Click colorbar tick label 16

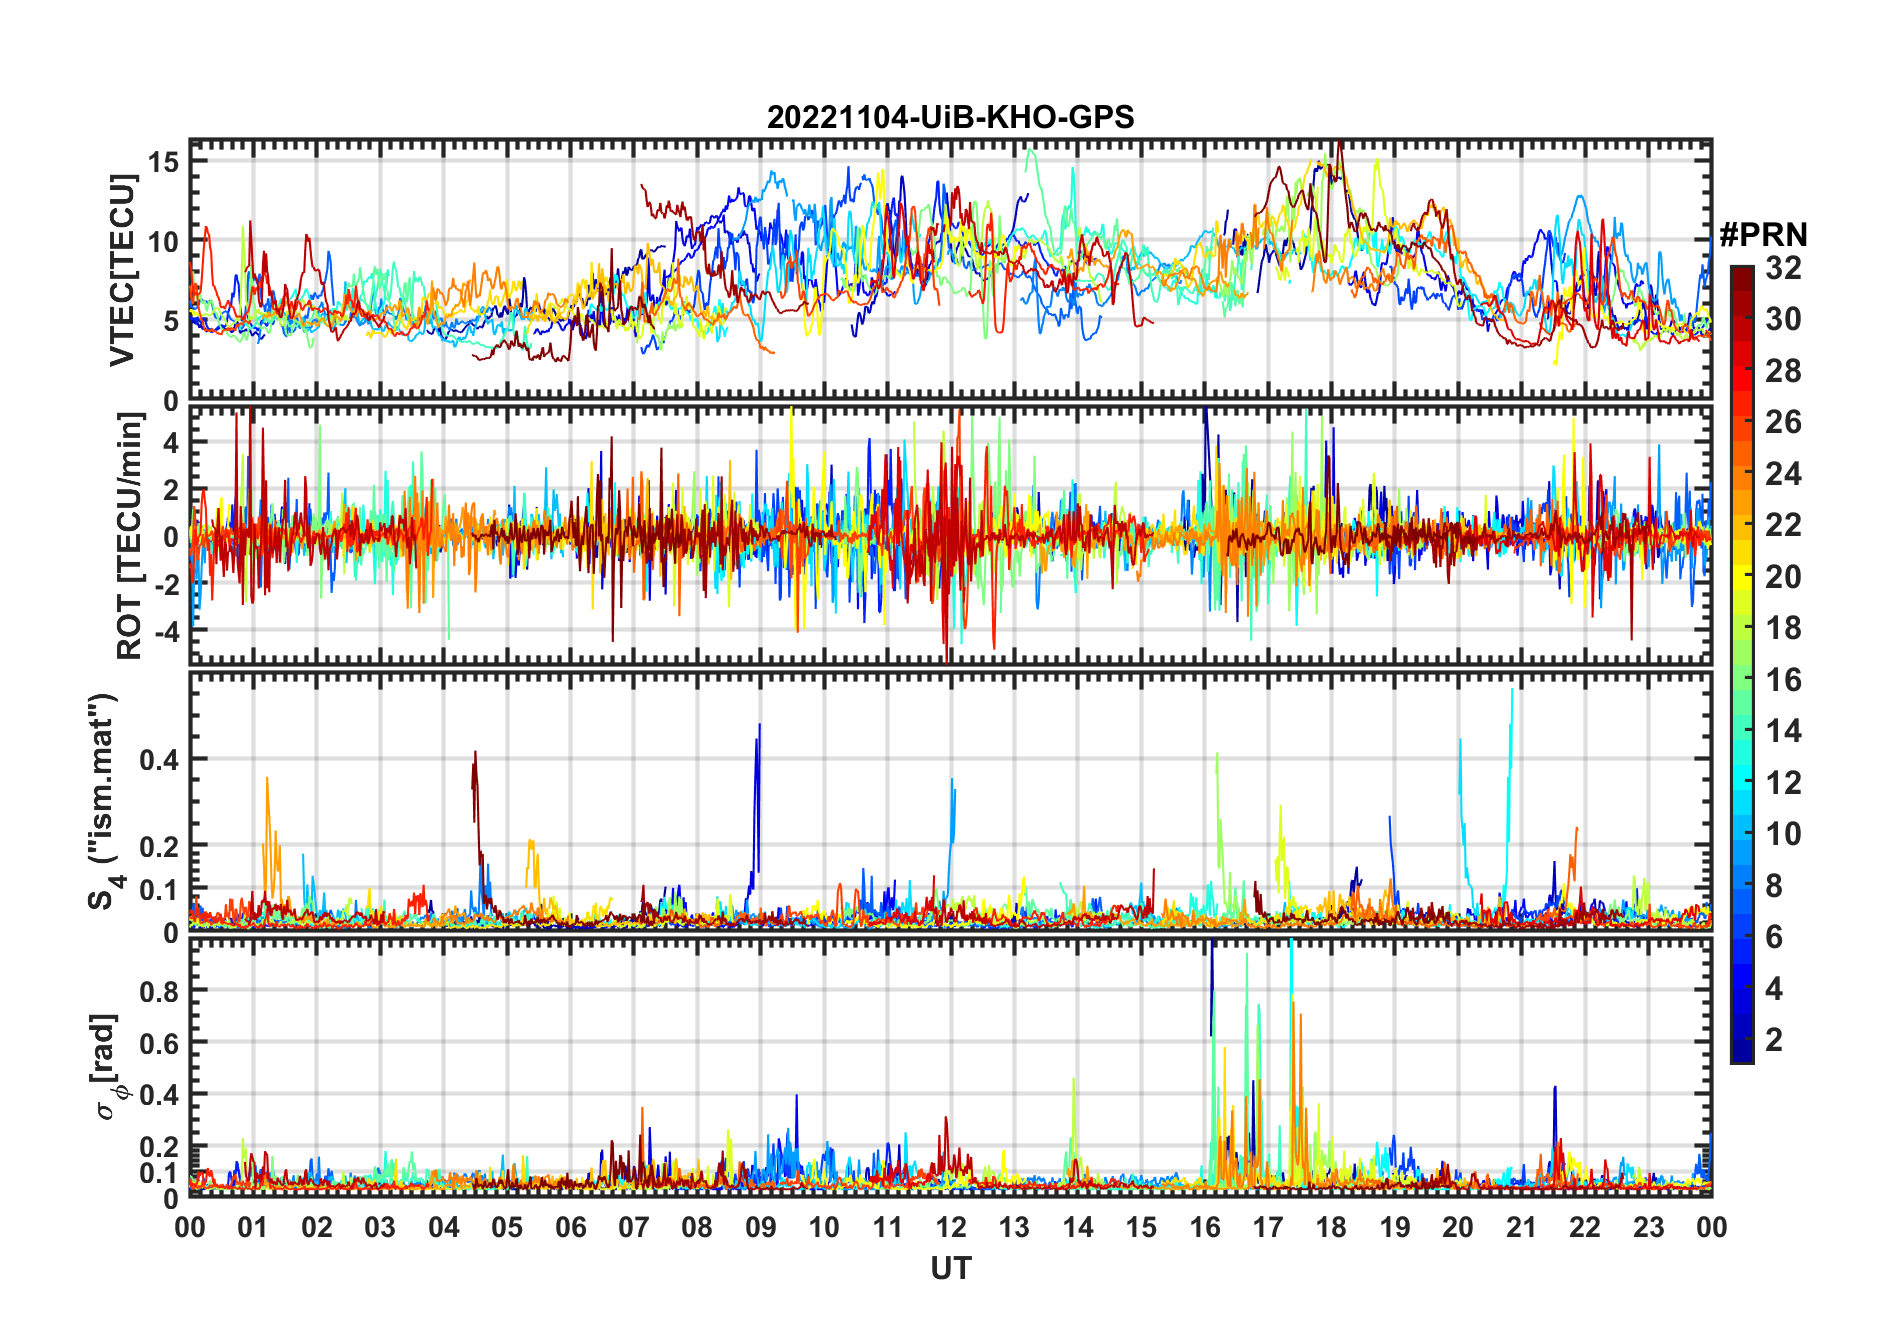tap(1783, 680)
